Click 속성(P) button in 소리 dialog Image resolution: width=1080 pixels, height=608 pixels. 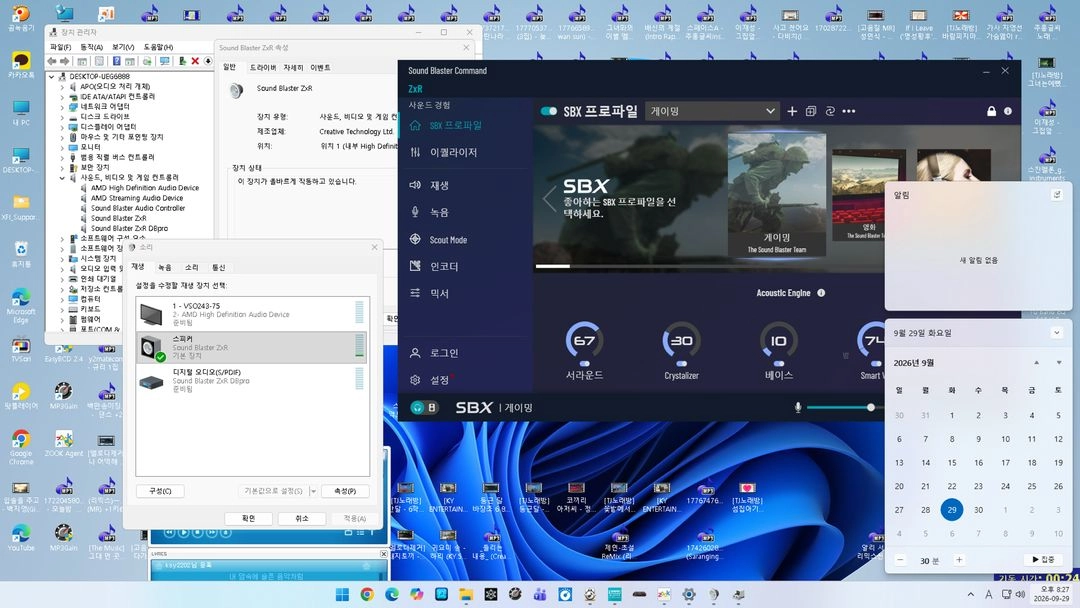pyautogui.click(x=345, y=491)
